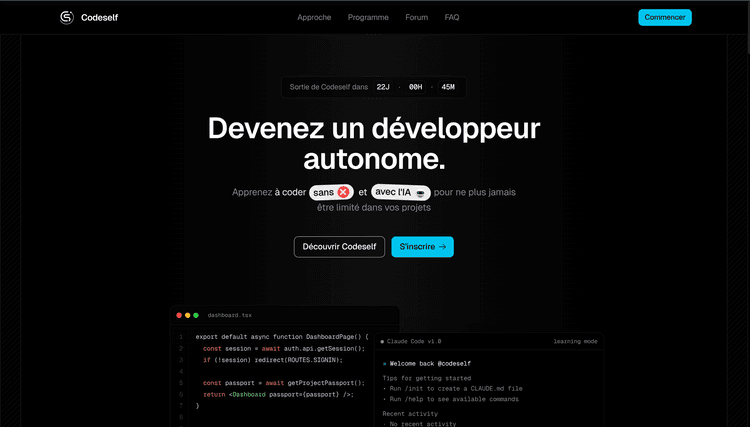Click 'Sortie de Codeself dans' text

click(x=329, y=87)
